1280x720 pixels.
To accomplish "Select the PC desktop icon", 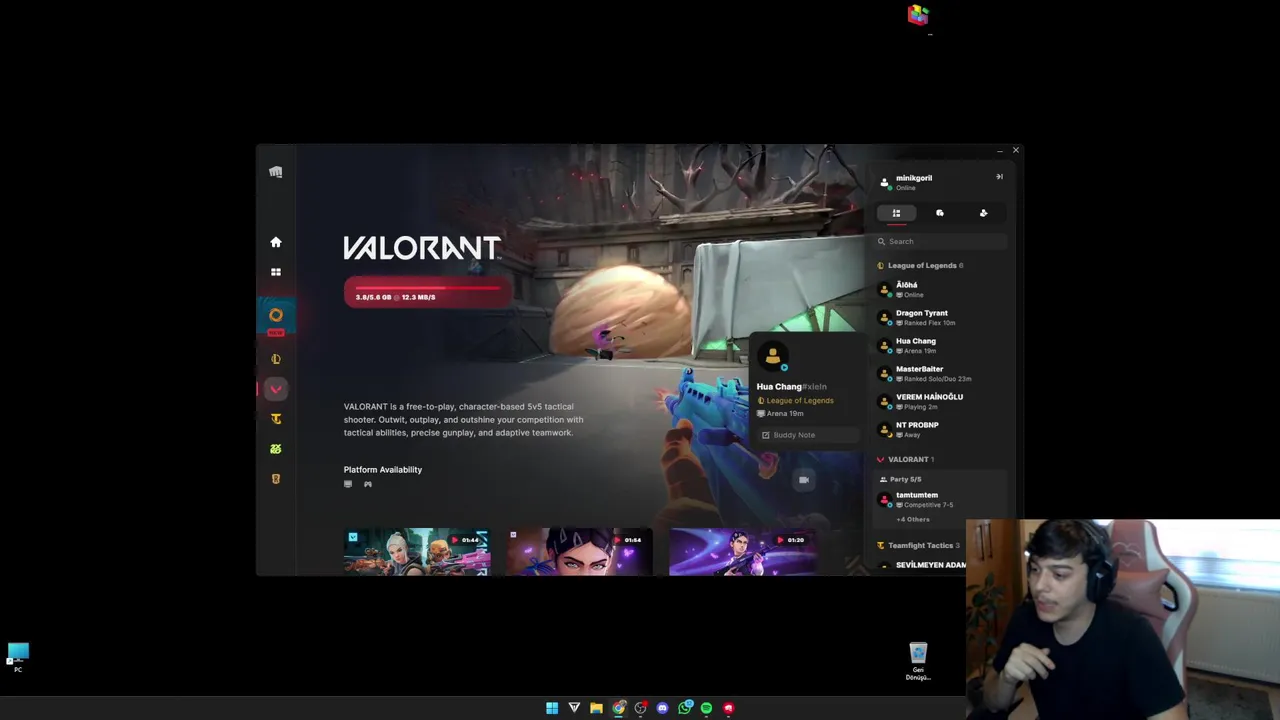I will tap(18, 657).
